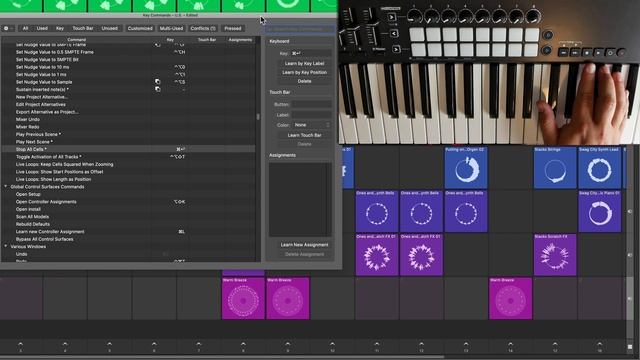Toggle the Multi-Used filter
This screenshot has height=360, width=640.
pyautogui.click(x=171, y=28)
